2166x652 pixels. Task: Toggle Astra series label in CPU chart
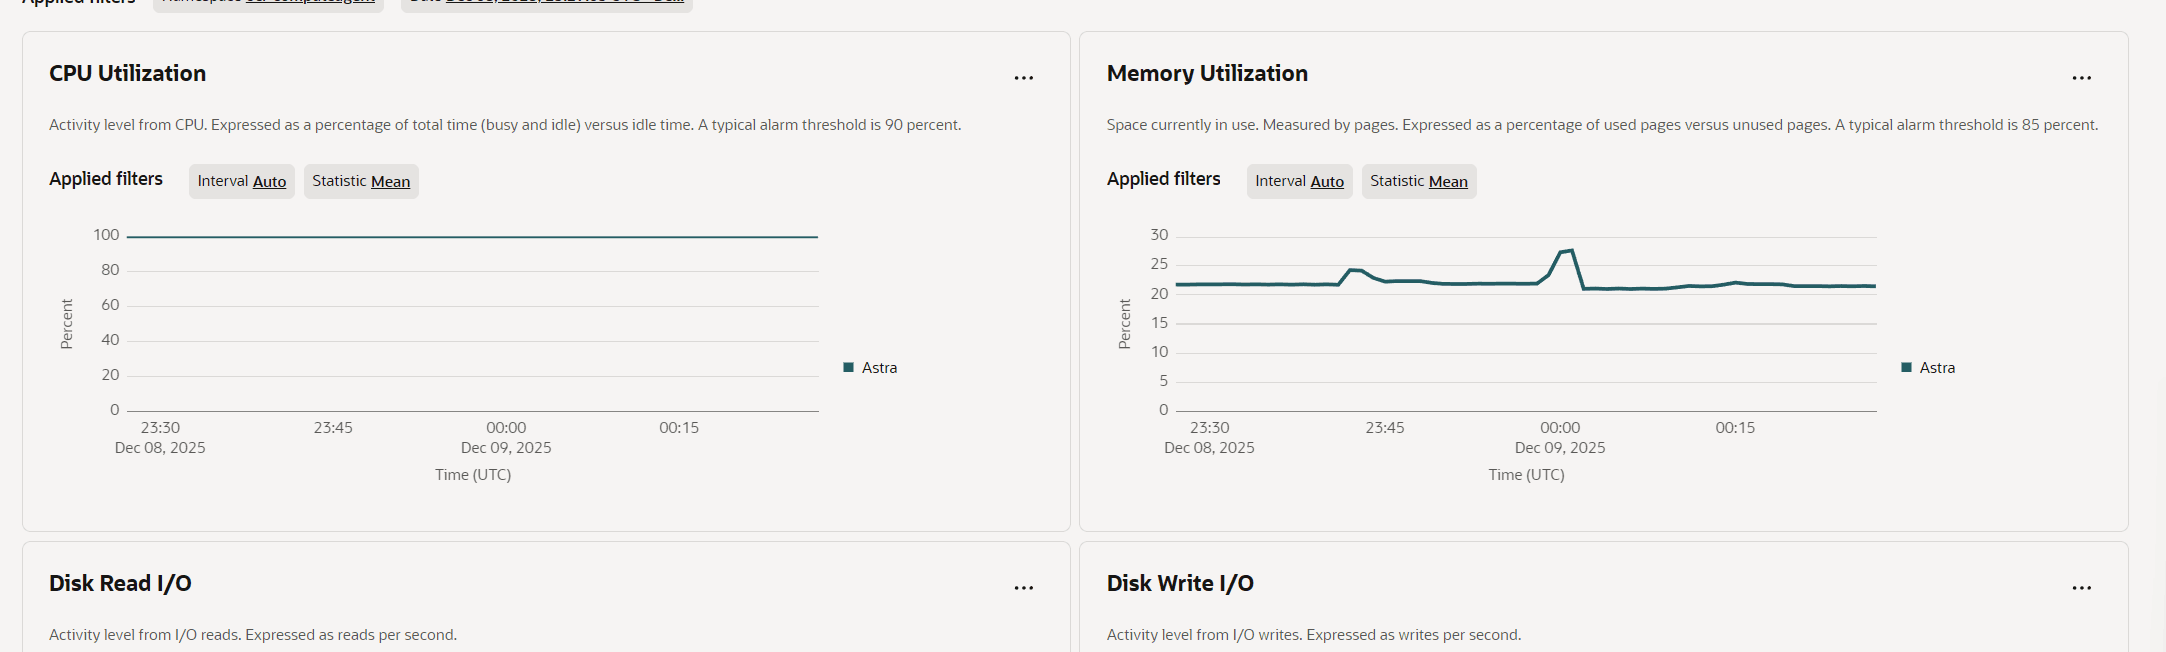tap(879, 368)
